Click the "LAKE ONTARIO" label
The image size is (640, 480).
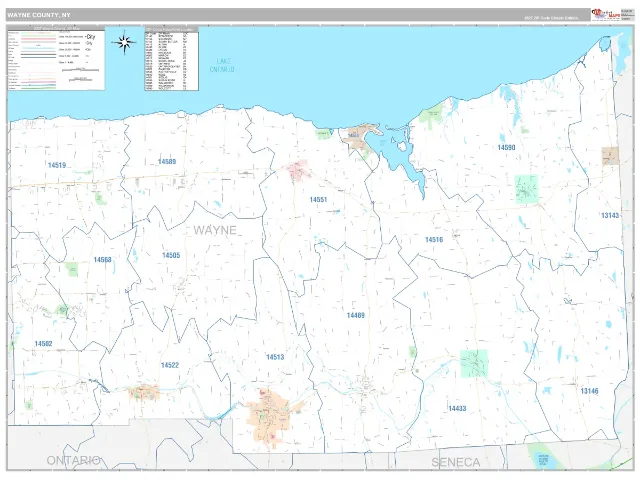(x=222, y=65)
